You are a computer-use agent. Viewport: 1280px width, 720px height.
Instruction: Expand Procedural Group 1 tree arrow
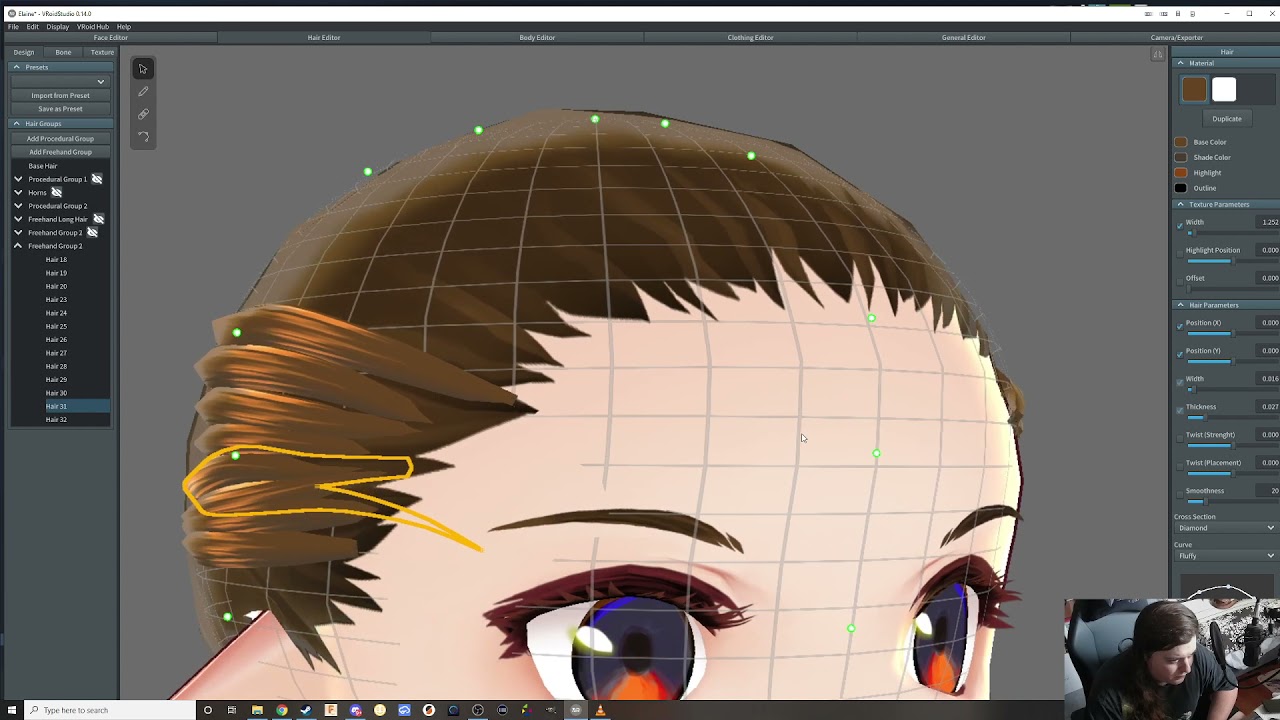[18, 179]
